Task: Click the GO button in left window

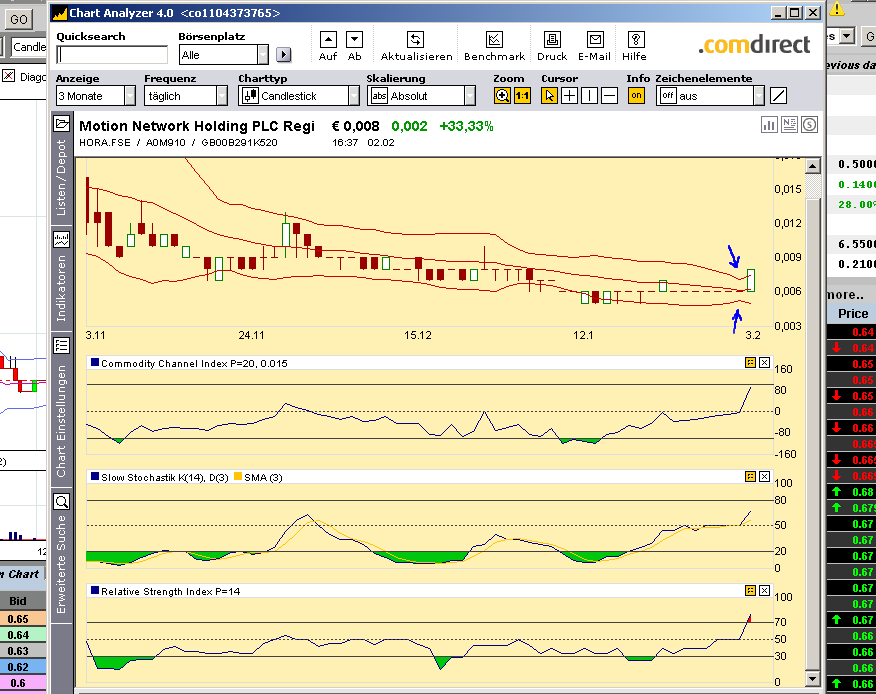Action: pos(18,20)
